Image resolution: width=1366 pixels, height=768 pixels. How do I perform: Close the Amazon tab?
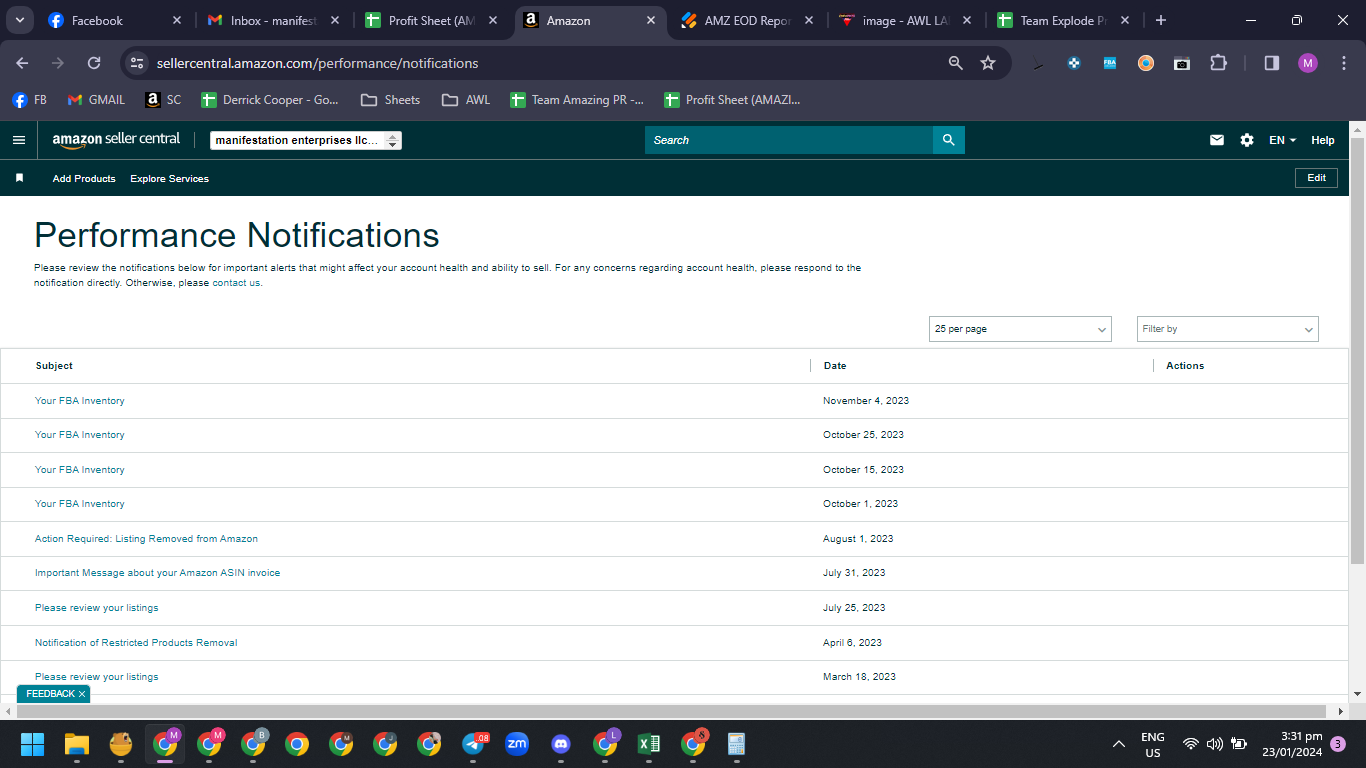[x=651, y=20]
